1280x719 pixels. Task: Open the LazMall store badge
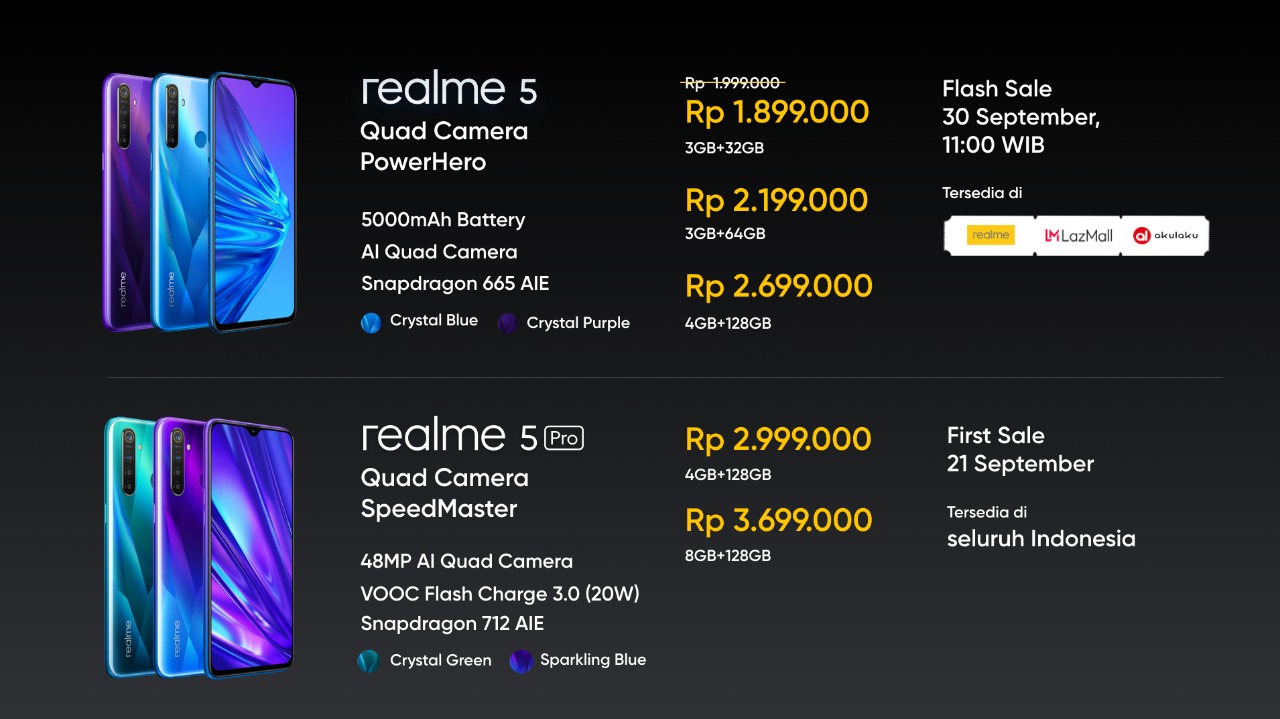[x=1078, y=236]
